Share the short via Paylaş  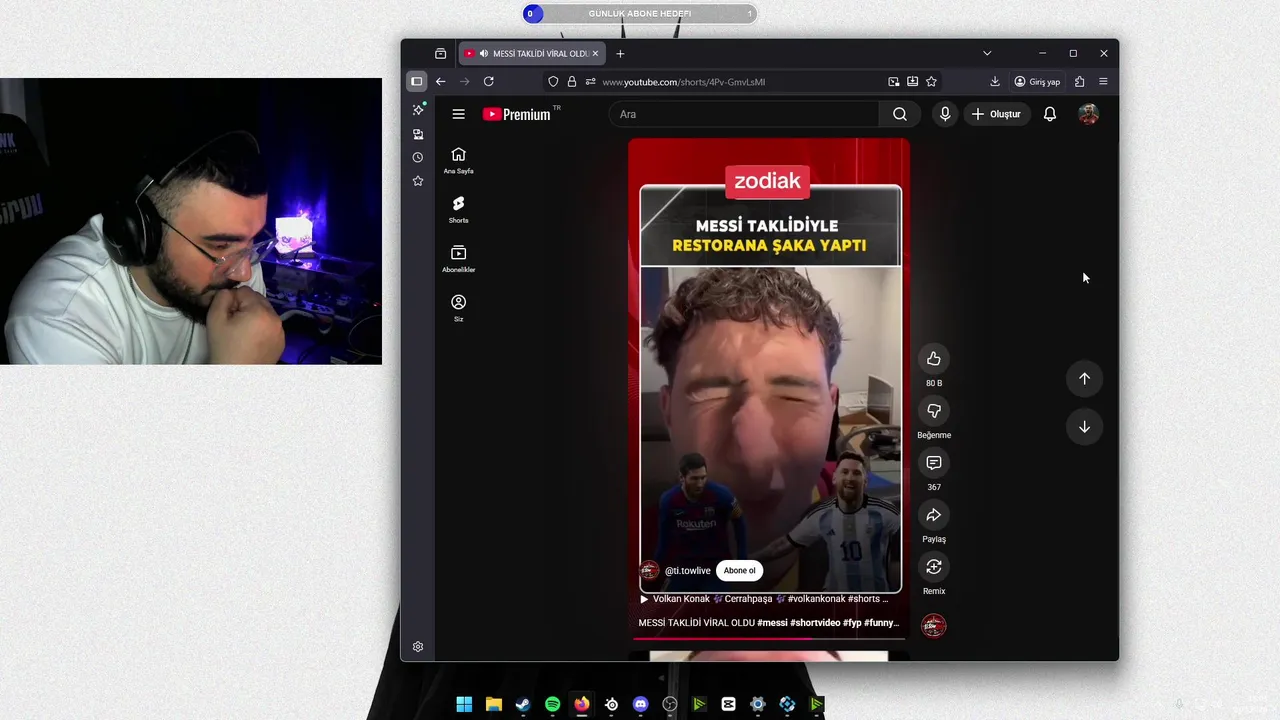(933, 515)
